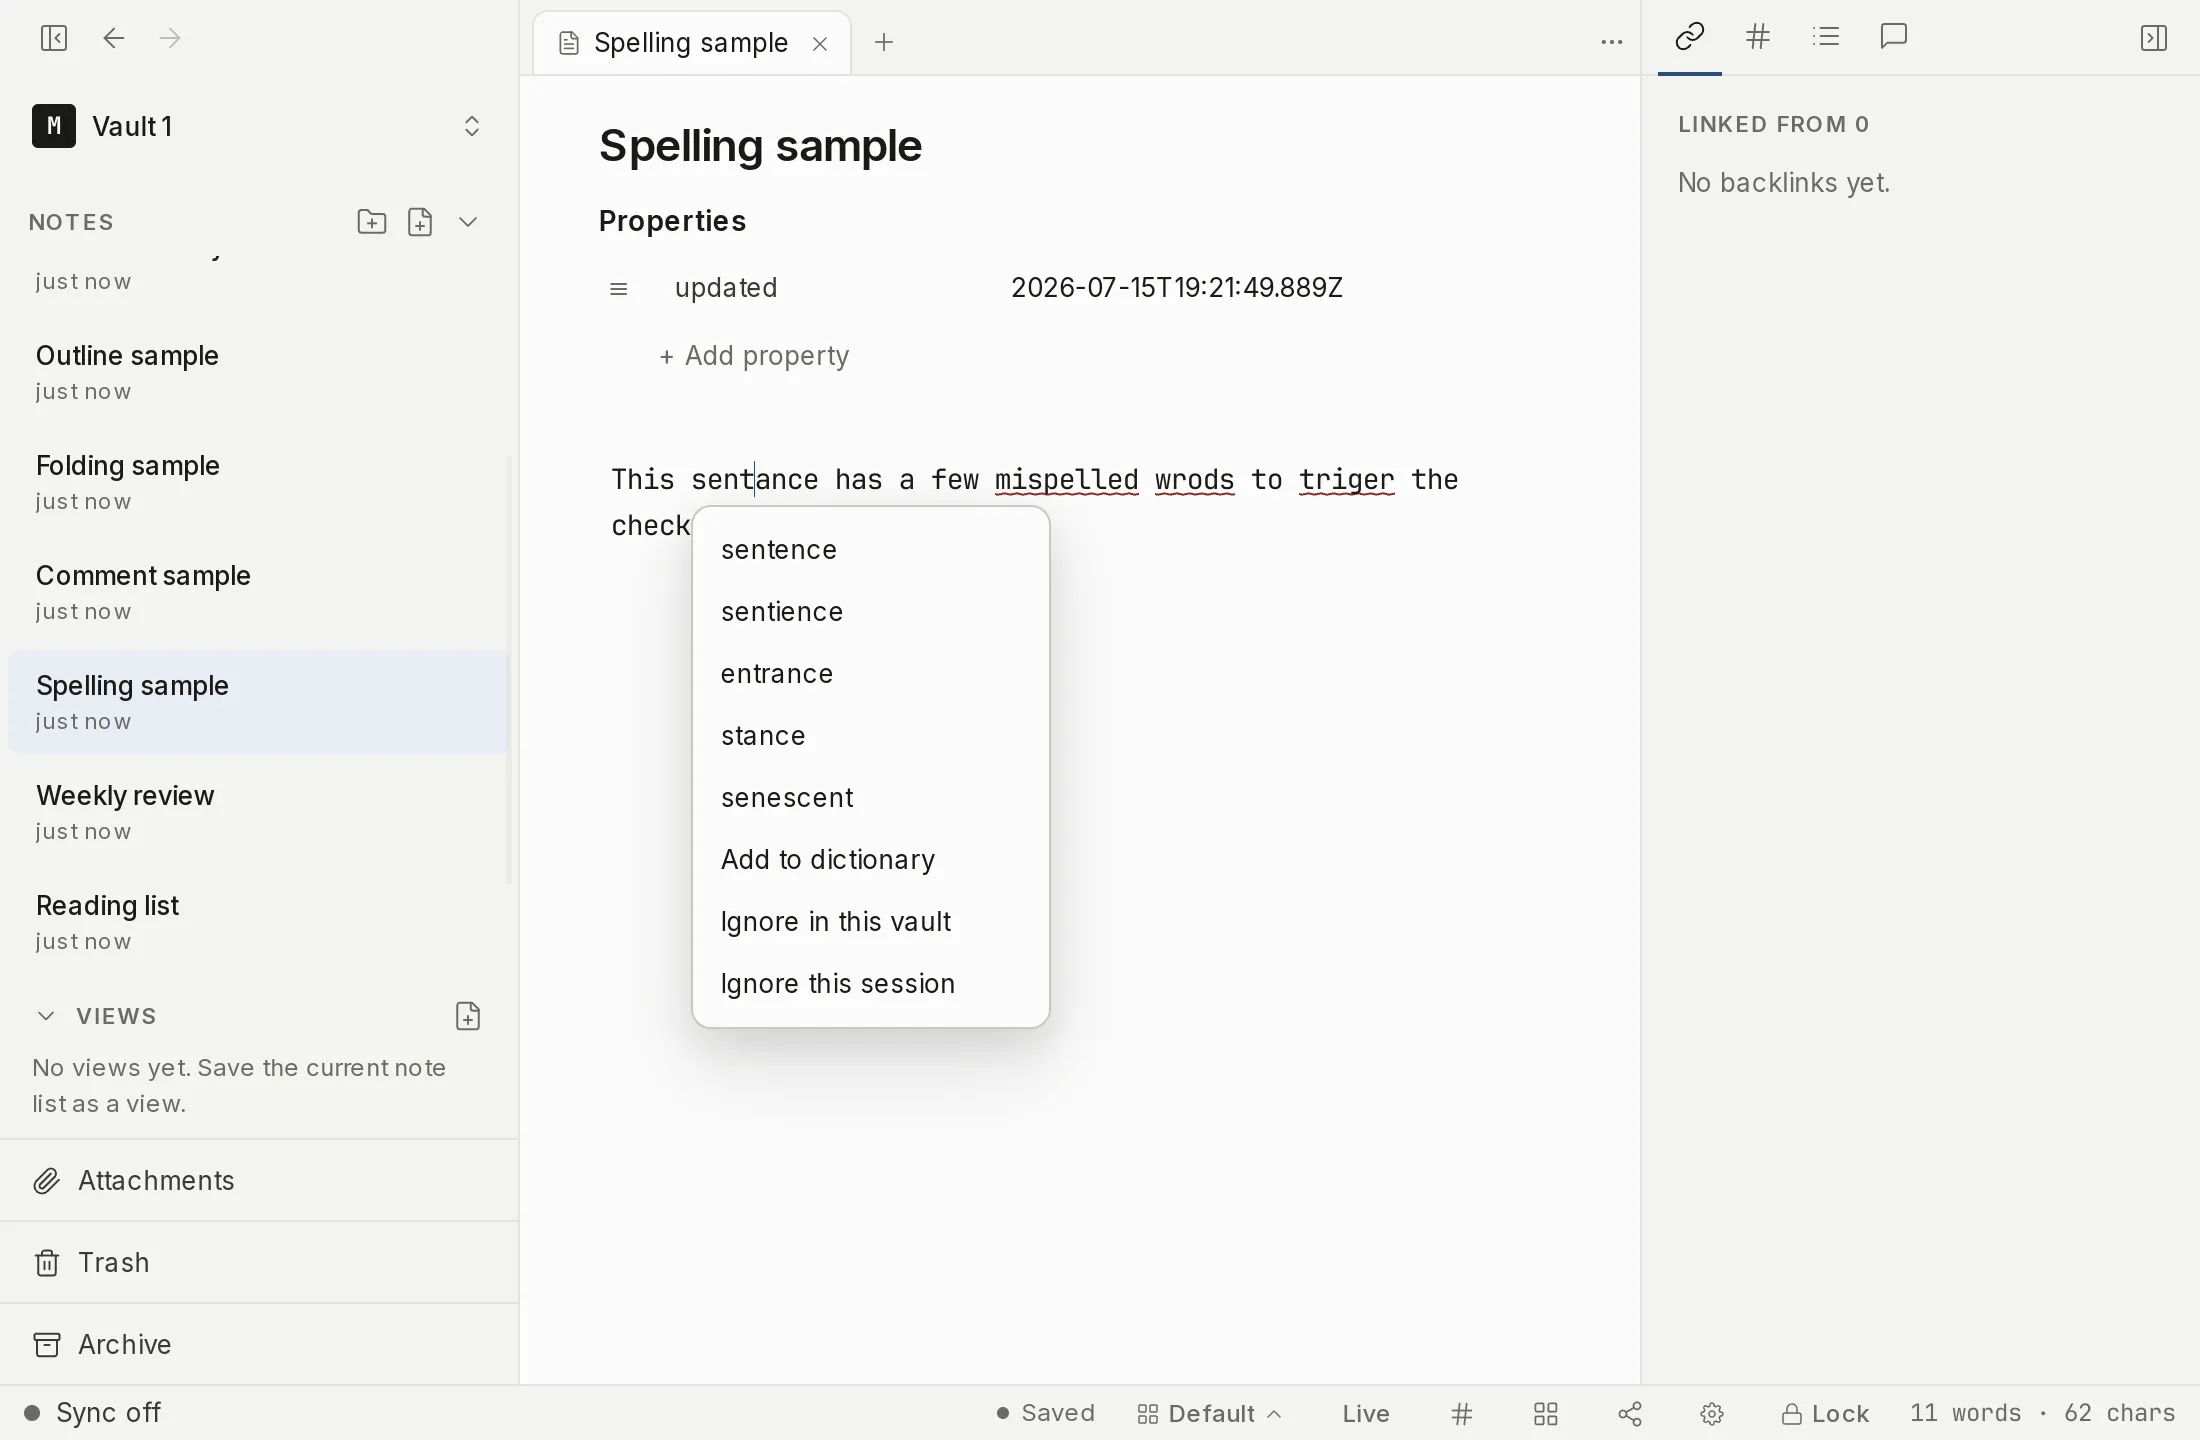Select Add to dictionary
The image size is (2200, 1440).
pyautogui.click(x=871, y=860)
